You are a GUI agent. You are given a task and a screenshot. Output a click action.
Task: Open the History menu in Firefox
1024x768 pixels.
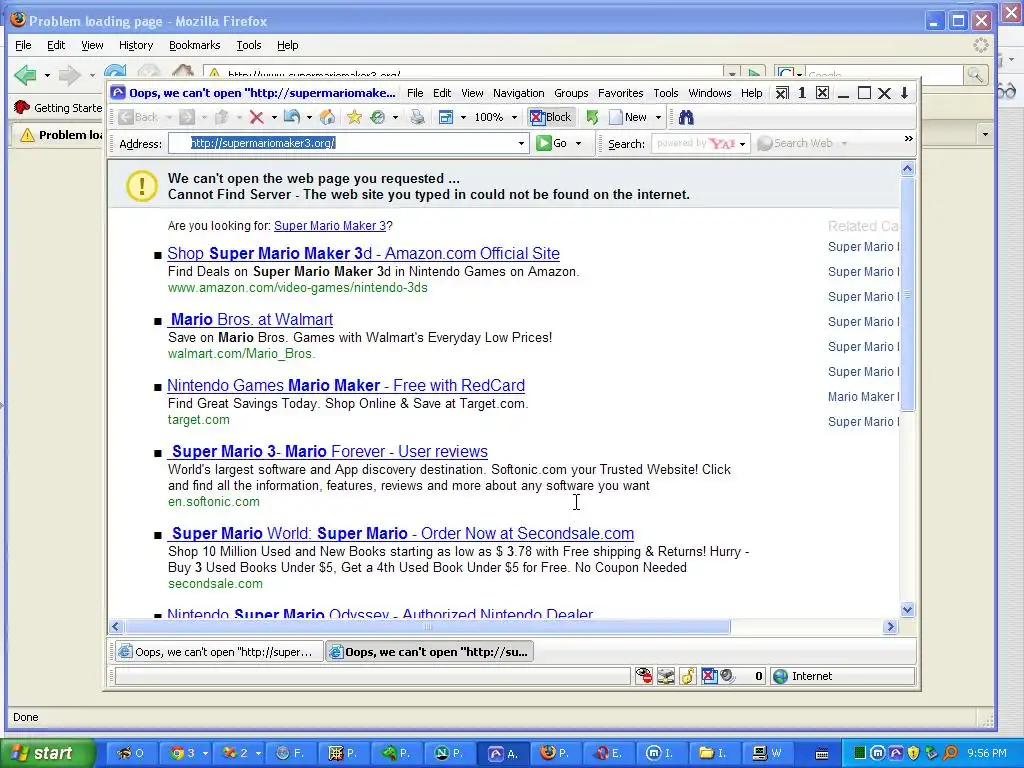coord(136,45)
